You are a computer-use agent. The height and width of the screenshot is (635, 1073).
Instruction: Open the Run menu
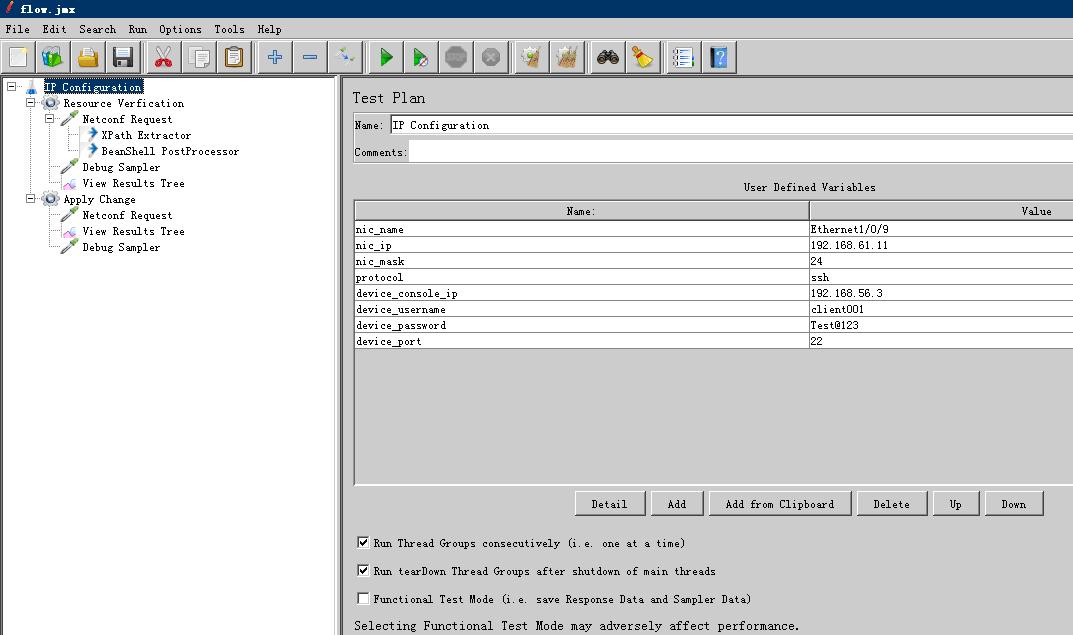pos(137,29)
